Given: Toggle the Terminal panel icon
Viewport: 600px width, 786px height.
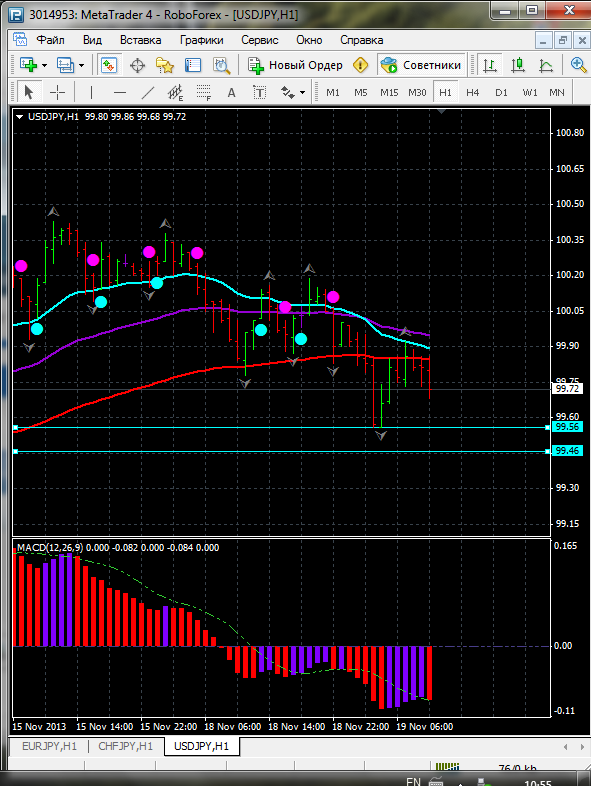Looking at the screenshot, I should (193, 65).
